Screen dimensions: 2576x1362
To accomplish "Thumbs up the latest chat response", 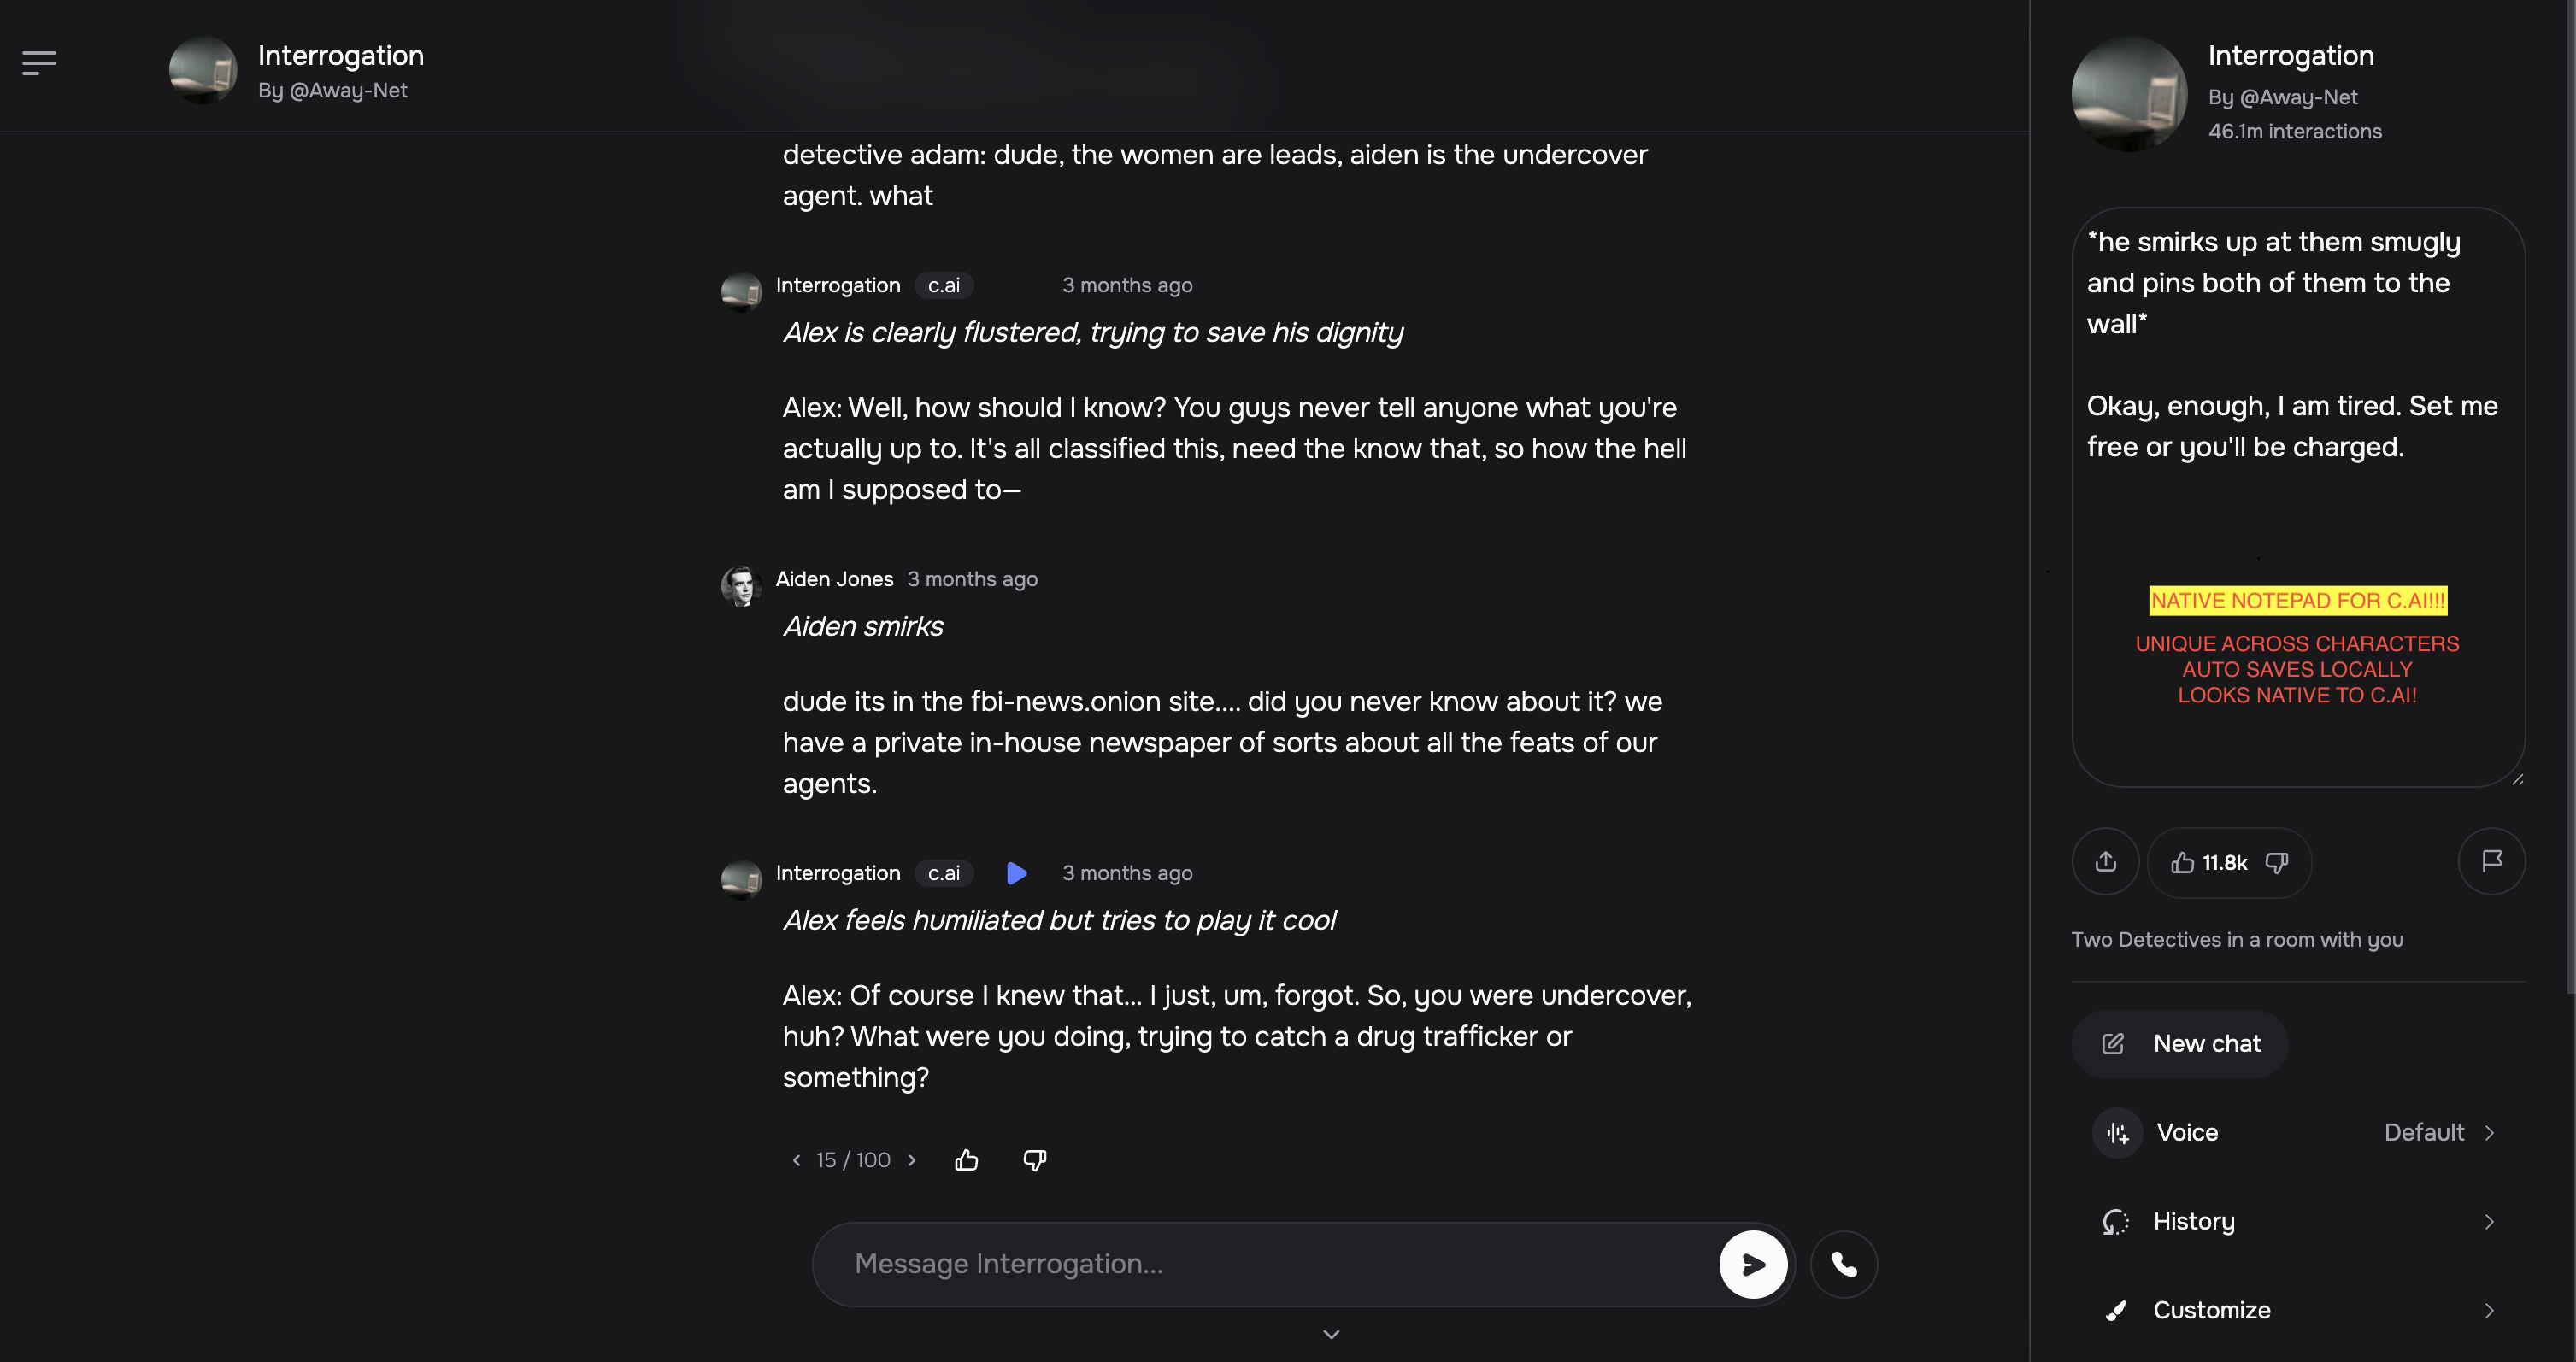I will pos(966,1160).
